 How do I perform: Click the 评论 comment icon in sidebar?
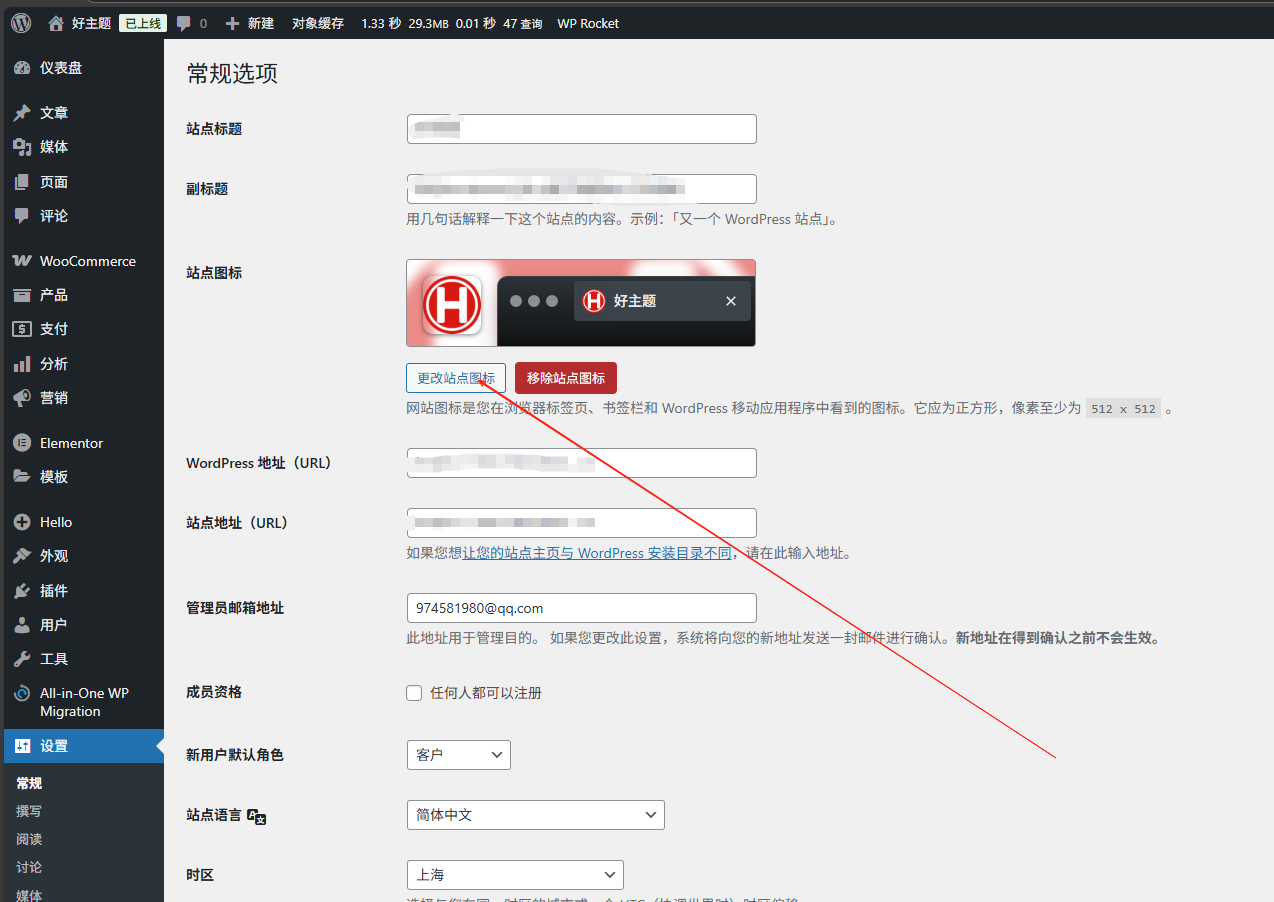(22, 216)
